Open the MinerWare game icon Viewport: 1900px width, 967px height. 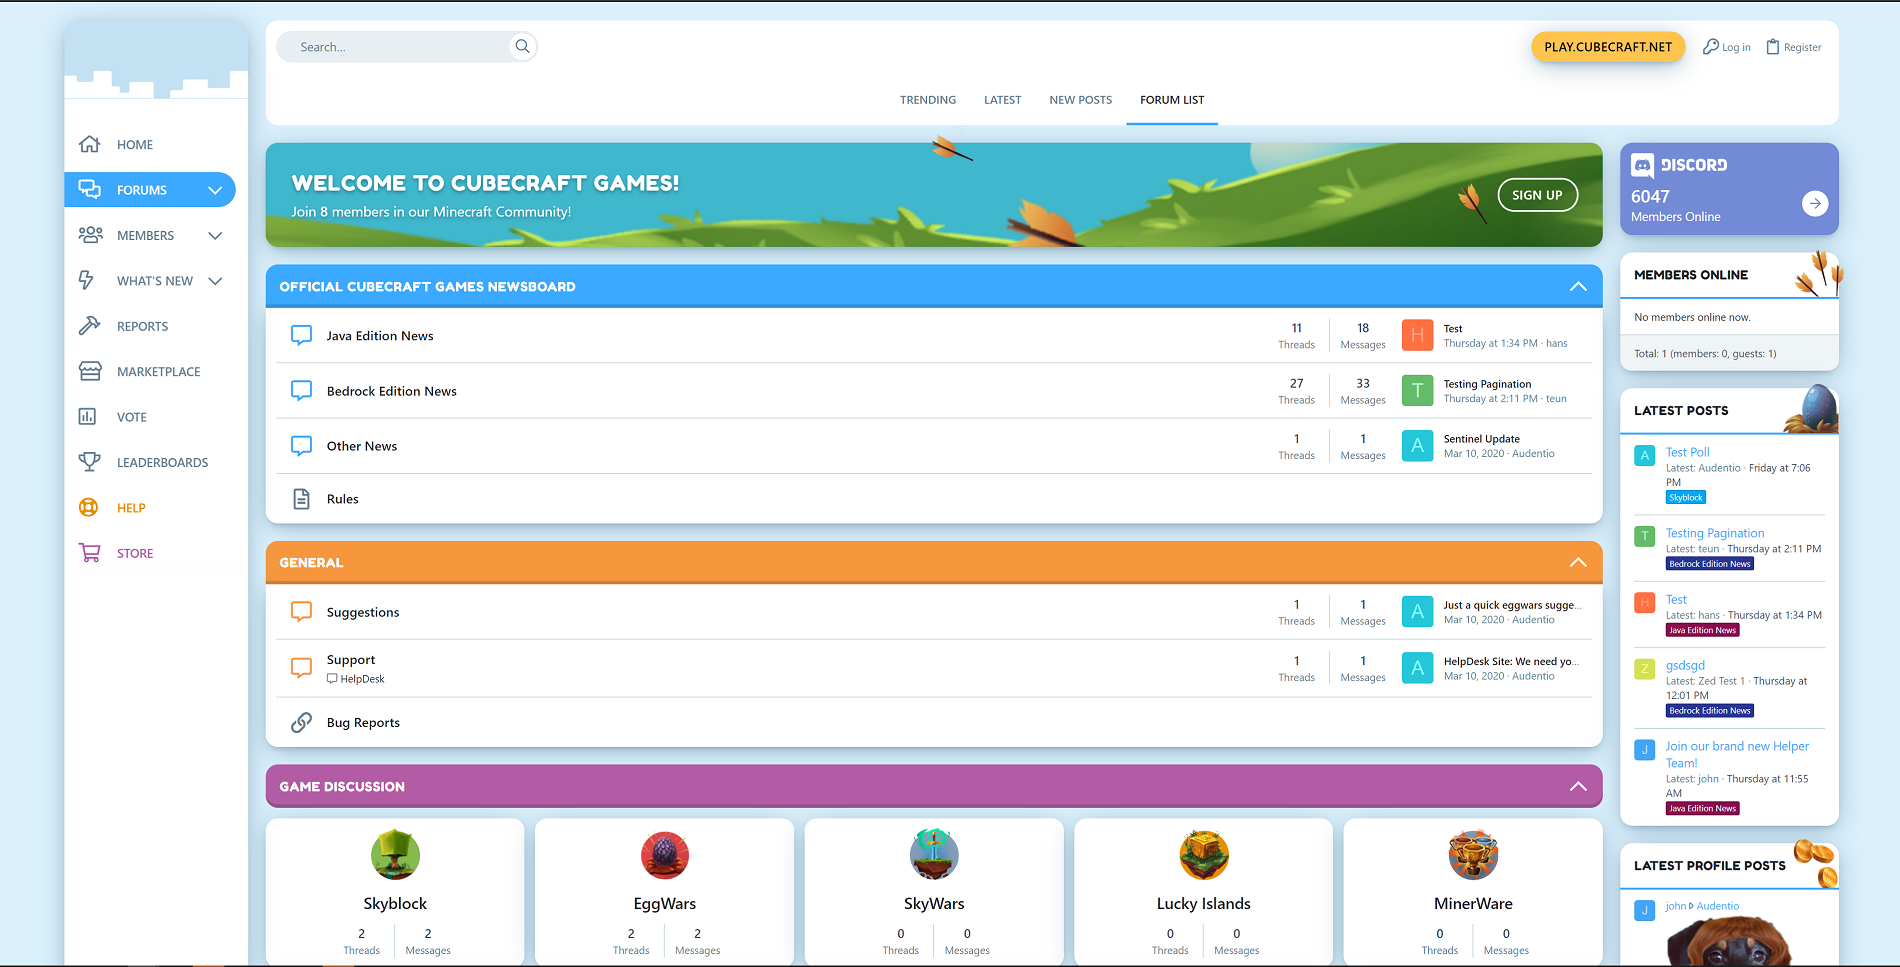(x=1473, y=855)
